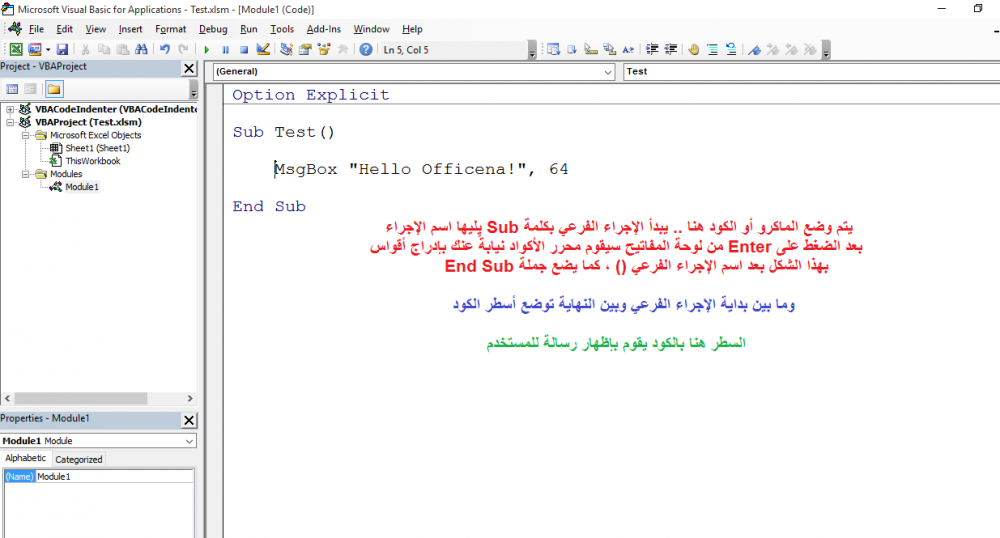Click the Redo arrow icon
1000x538 pixels.
[184, 50]
